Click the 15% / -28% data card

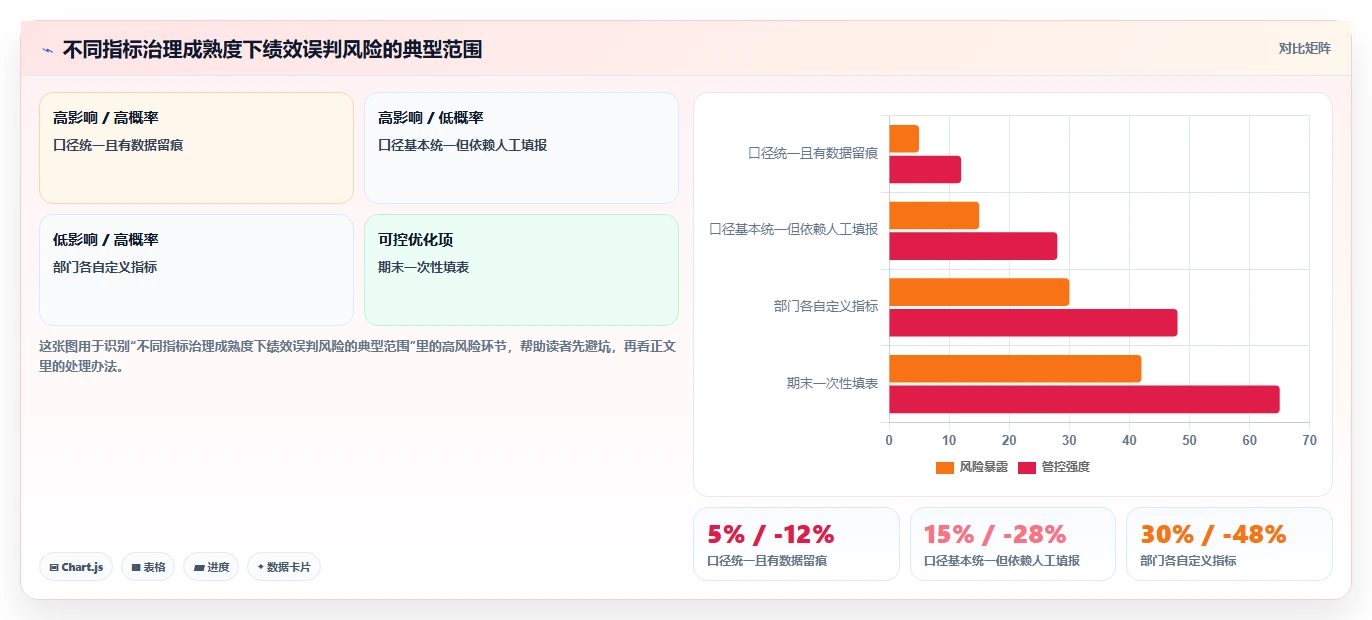pos(1013,544)
